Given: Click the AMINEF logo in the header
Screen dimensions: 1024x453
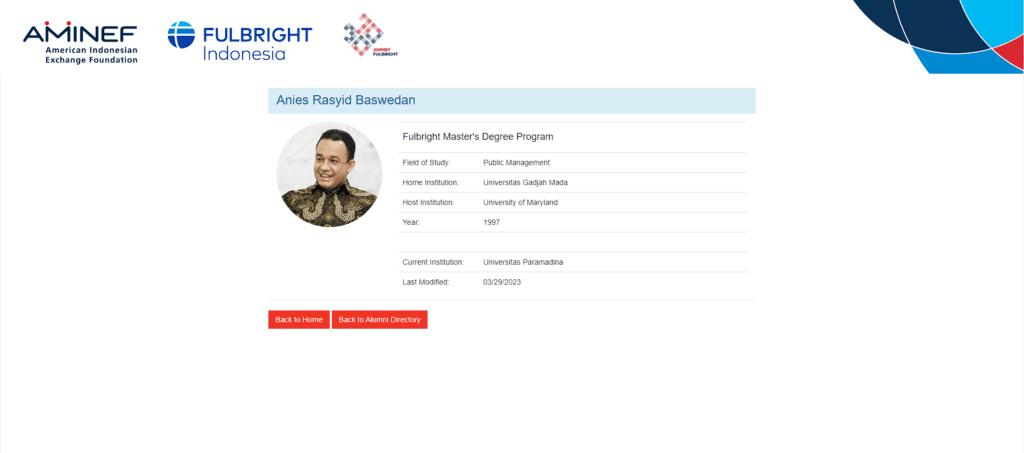Looking at the screenshot, I should tap(80, 42).
